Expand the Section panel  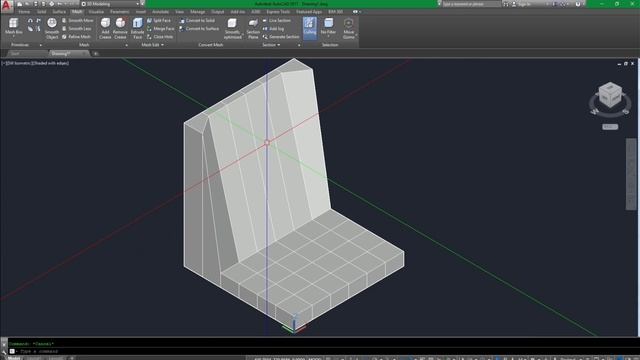(271, 45)
